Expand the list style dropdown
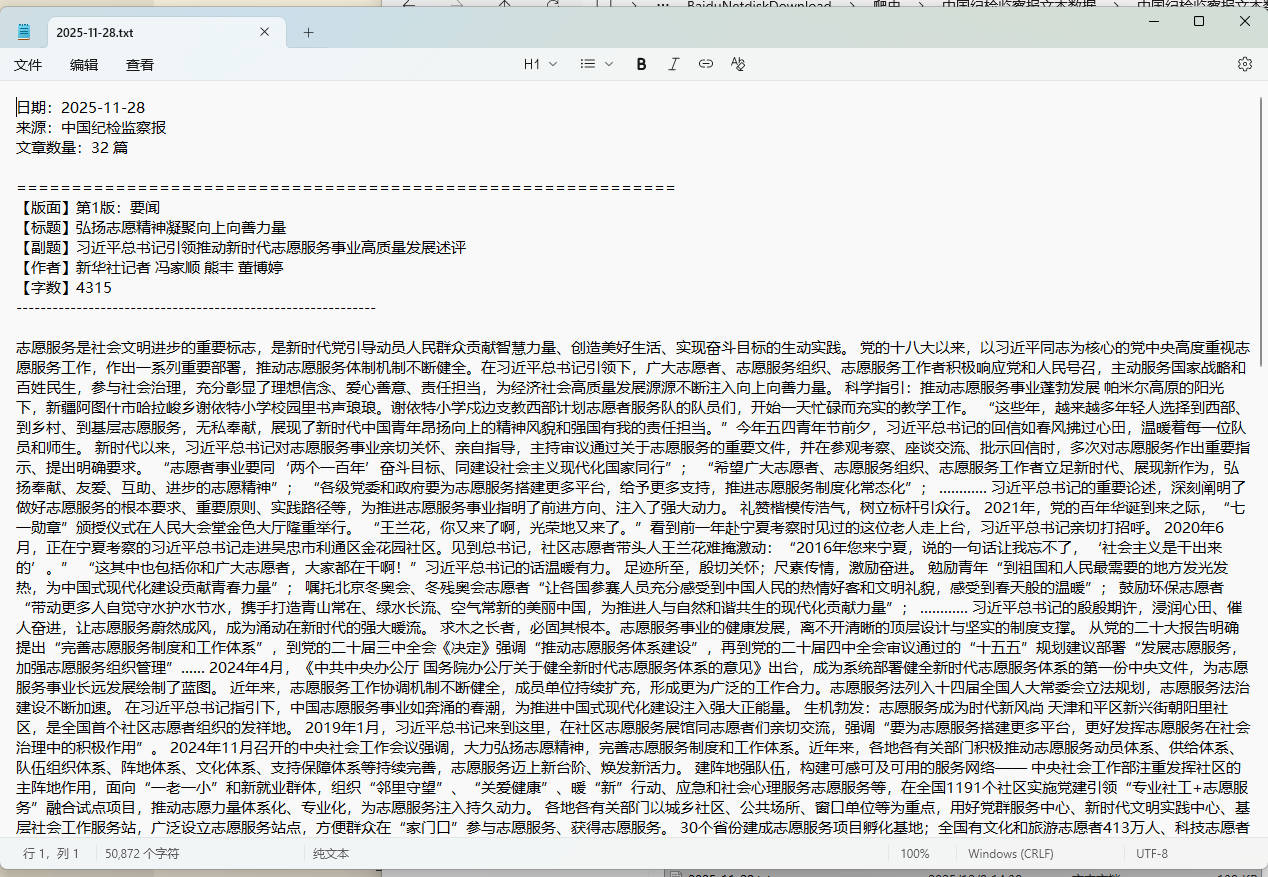 click(597, 64)
